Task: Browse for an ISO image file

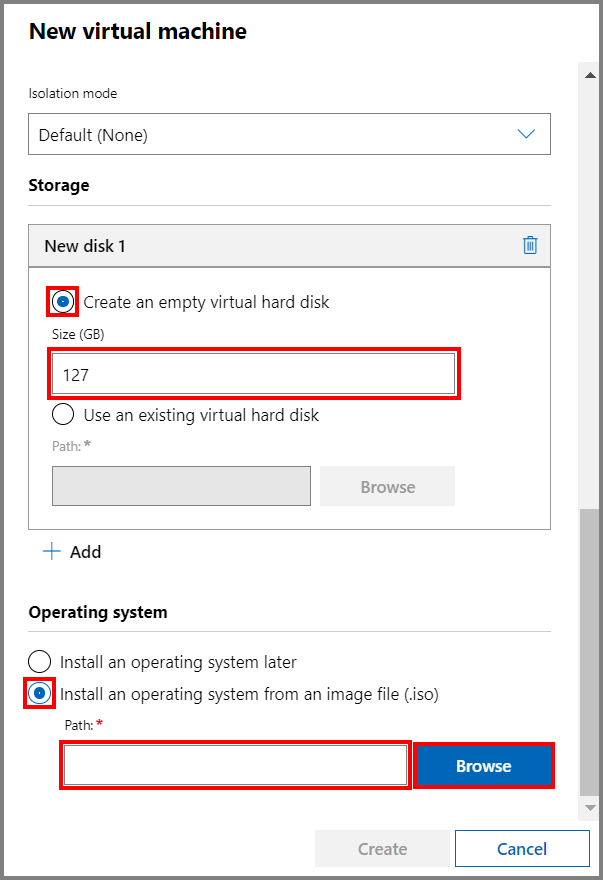Action: tap(483, 765)
